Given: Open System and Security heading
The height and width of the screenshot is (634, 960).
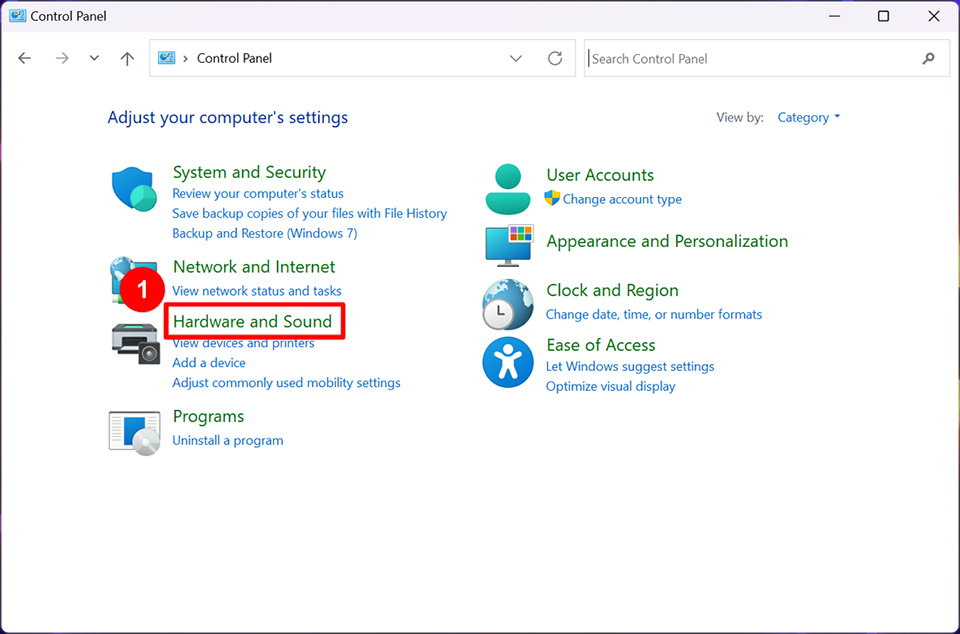Looking at the screenshot, I should pyautogui.click(x=249, y=172).
